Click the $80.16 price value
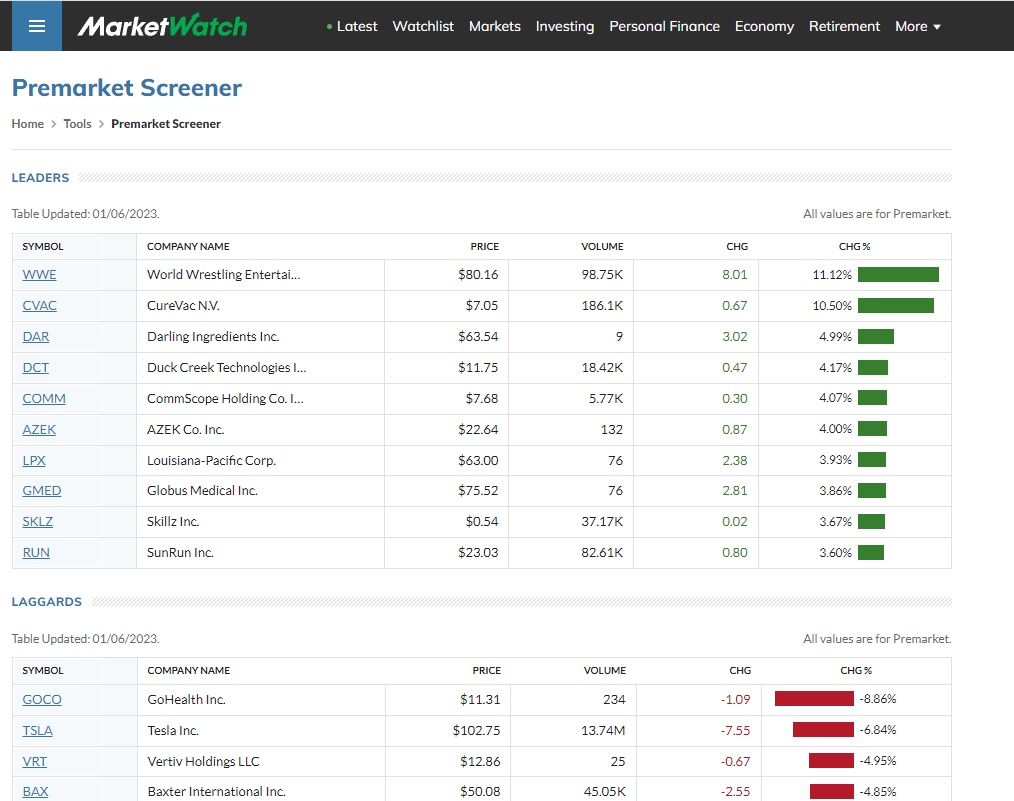Viewport: 1014px width, 801px height. pos(478,275)
